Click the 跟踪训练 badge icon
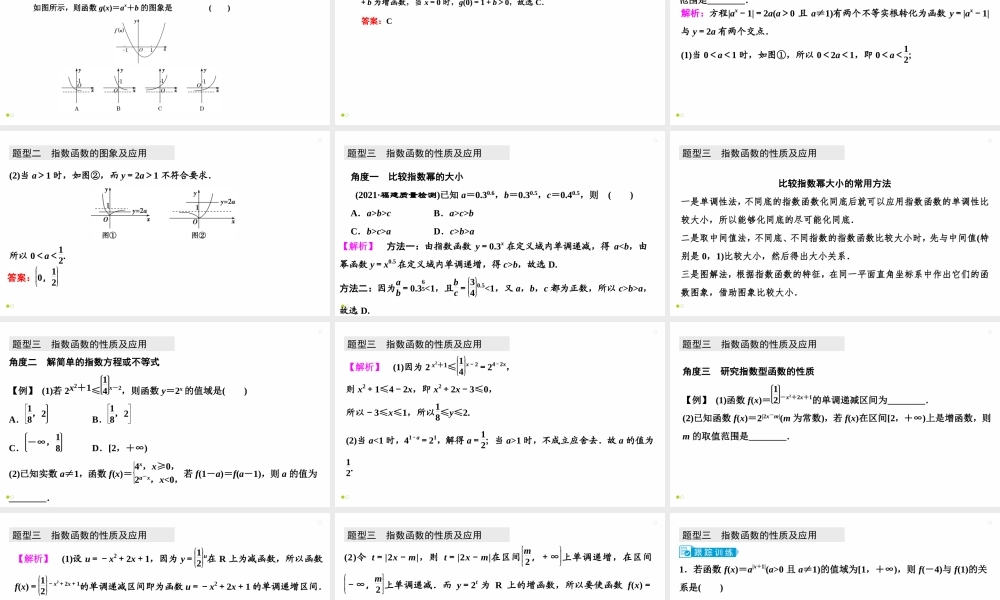Screen dimensions: 1000x600 tap(708, 552)
